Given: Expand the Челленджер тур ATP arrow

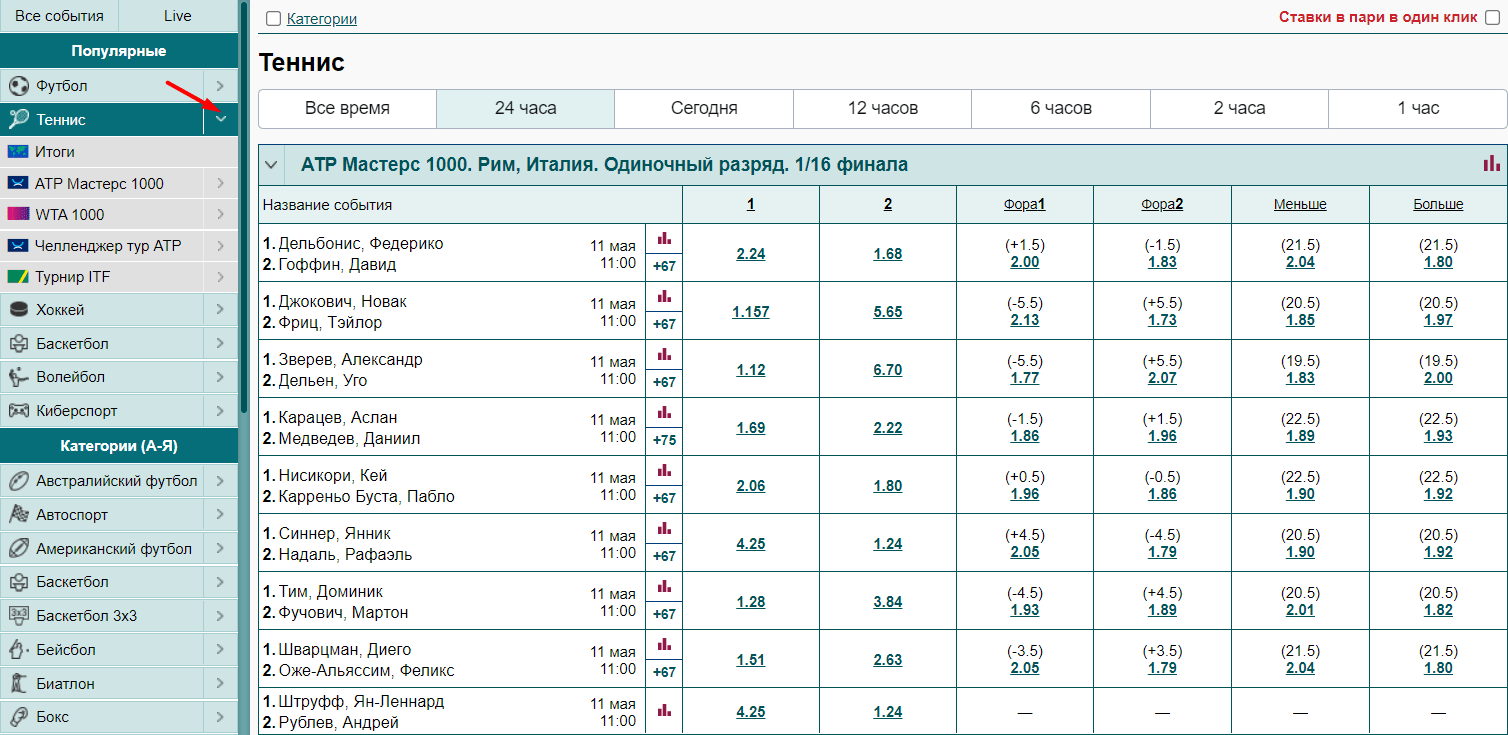Looking at the screenshot, I should point(221,245).
